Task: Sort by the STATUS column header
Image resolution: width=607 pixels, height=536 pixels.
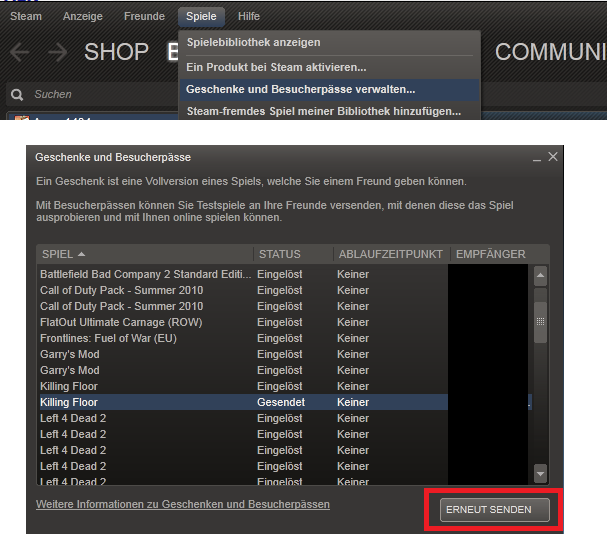Action: coord(294,254)
